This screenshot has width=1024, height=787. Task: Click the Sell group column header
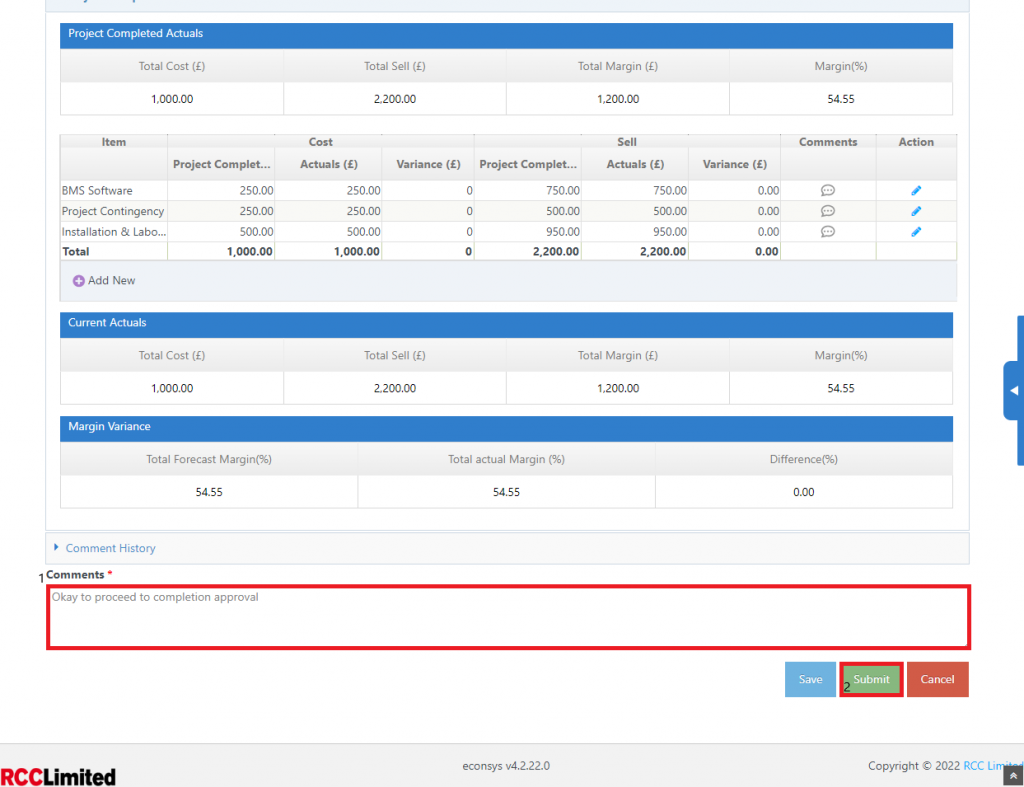tap(626, 142)
